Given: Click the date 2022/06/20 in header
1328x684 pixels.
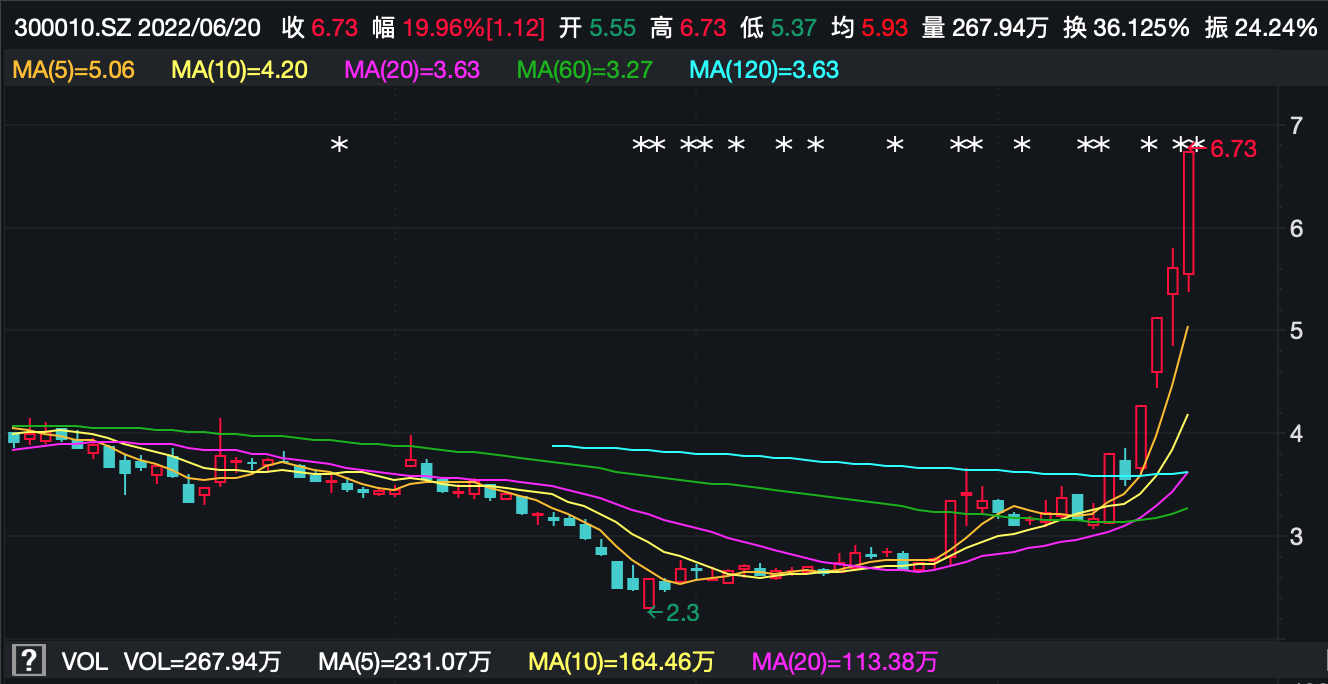Looking at the screenshot, I should tap(200, 28).
